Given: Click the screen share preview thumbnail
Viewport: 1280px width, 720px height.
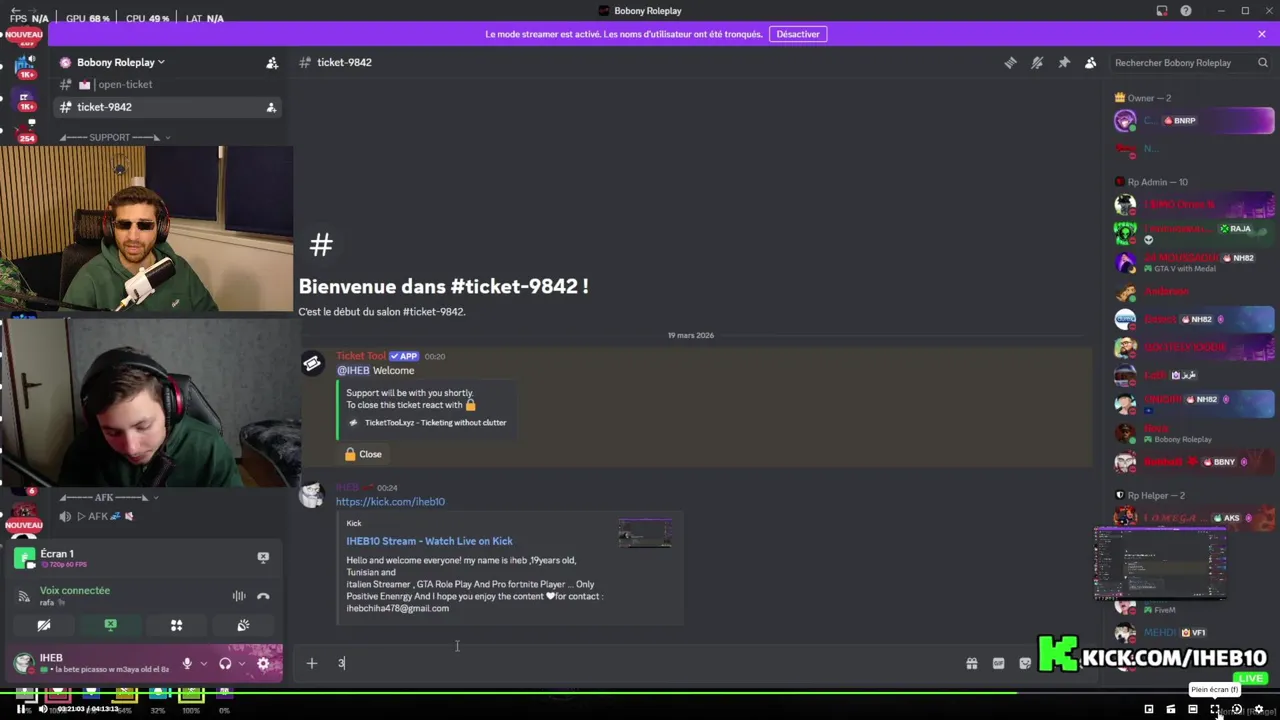Looking at the screenshot, I should 1160,563.
